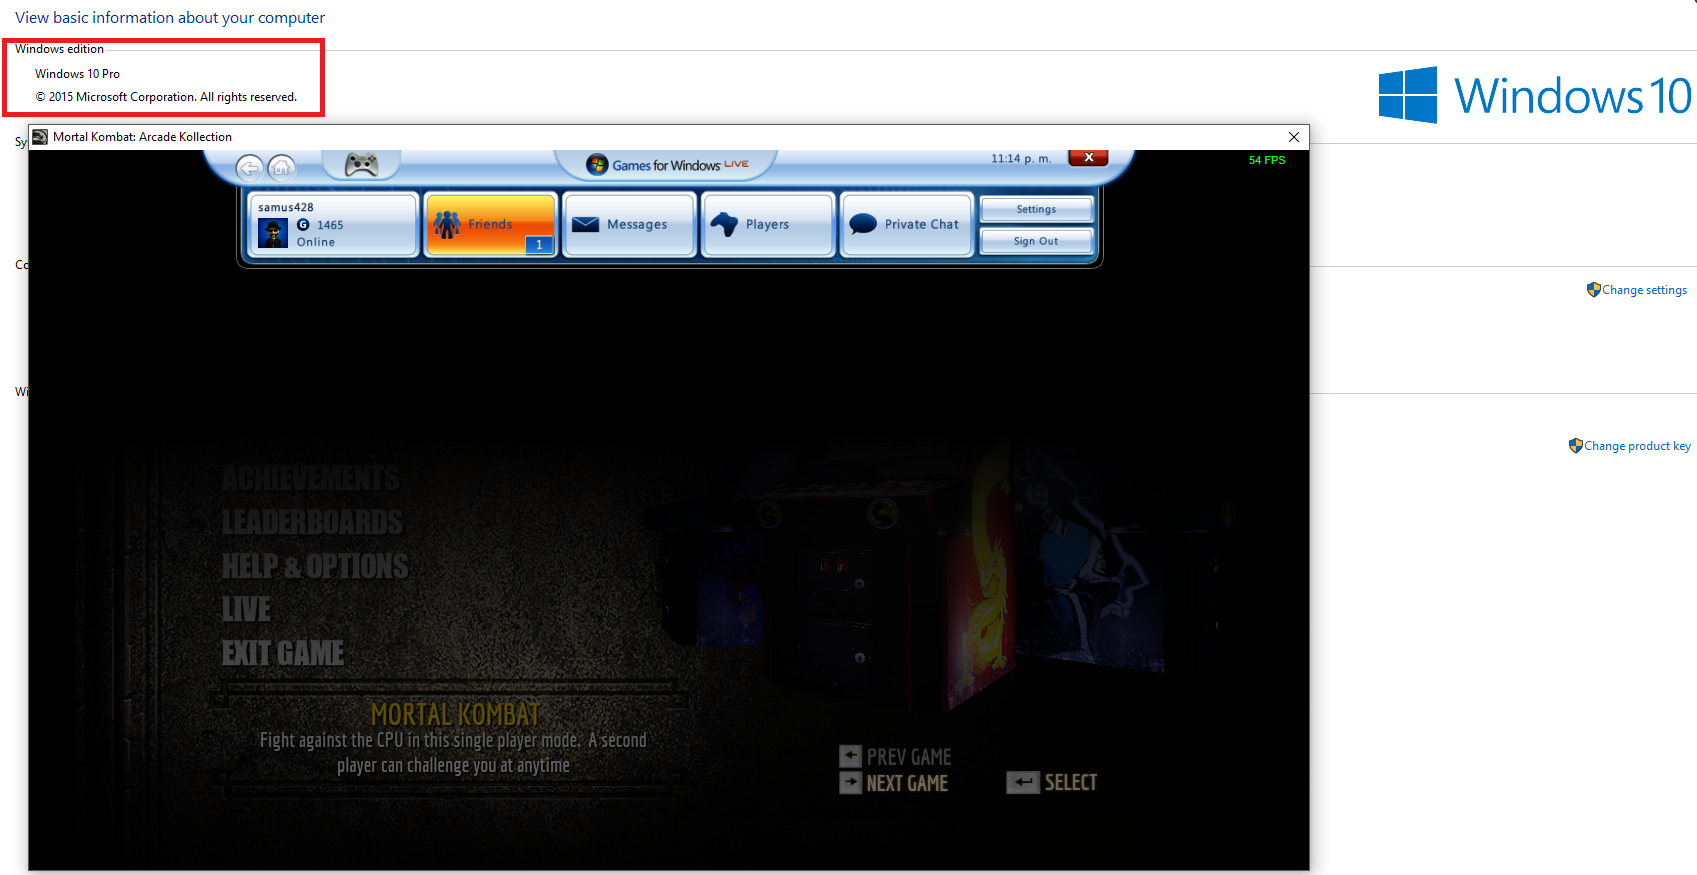The image size is (1697, 875).
Task: Select EXIT GAME in the game menu
Action: (283, 653)
